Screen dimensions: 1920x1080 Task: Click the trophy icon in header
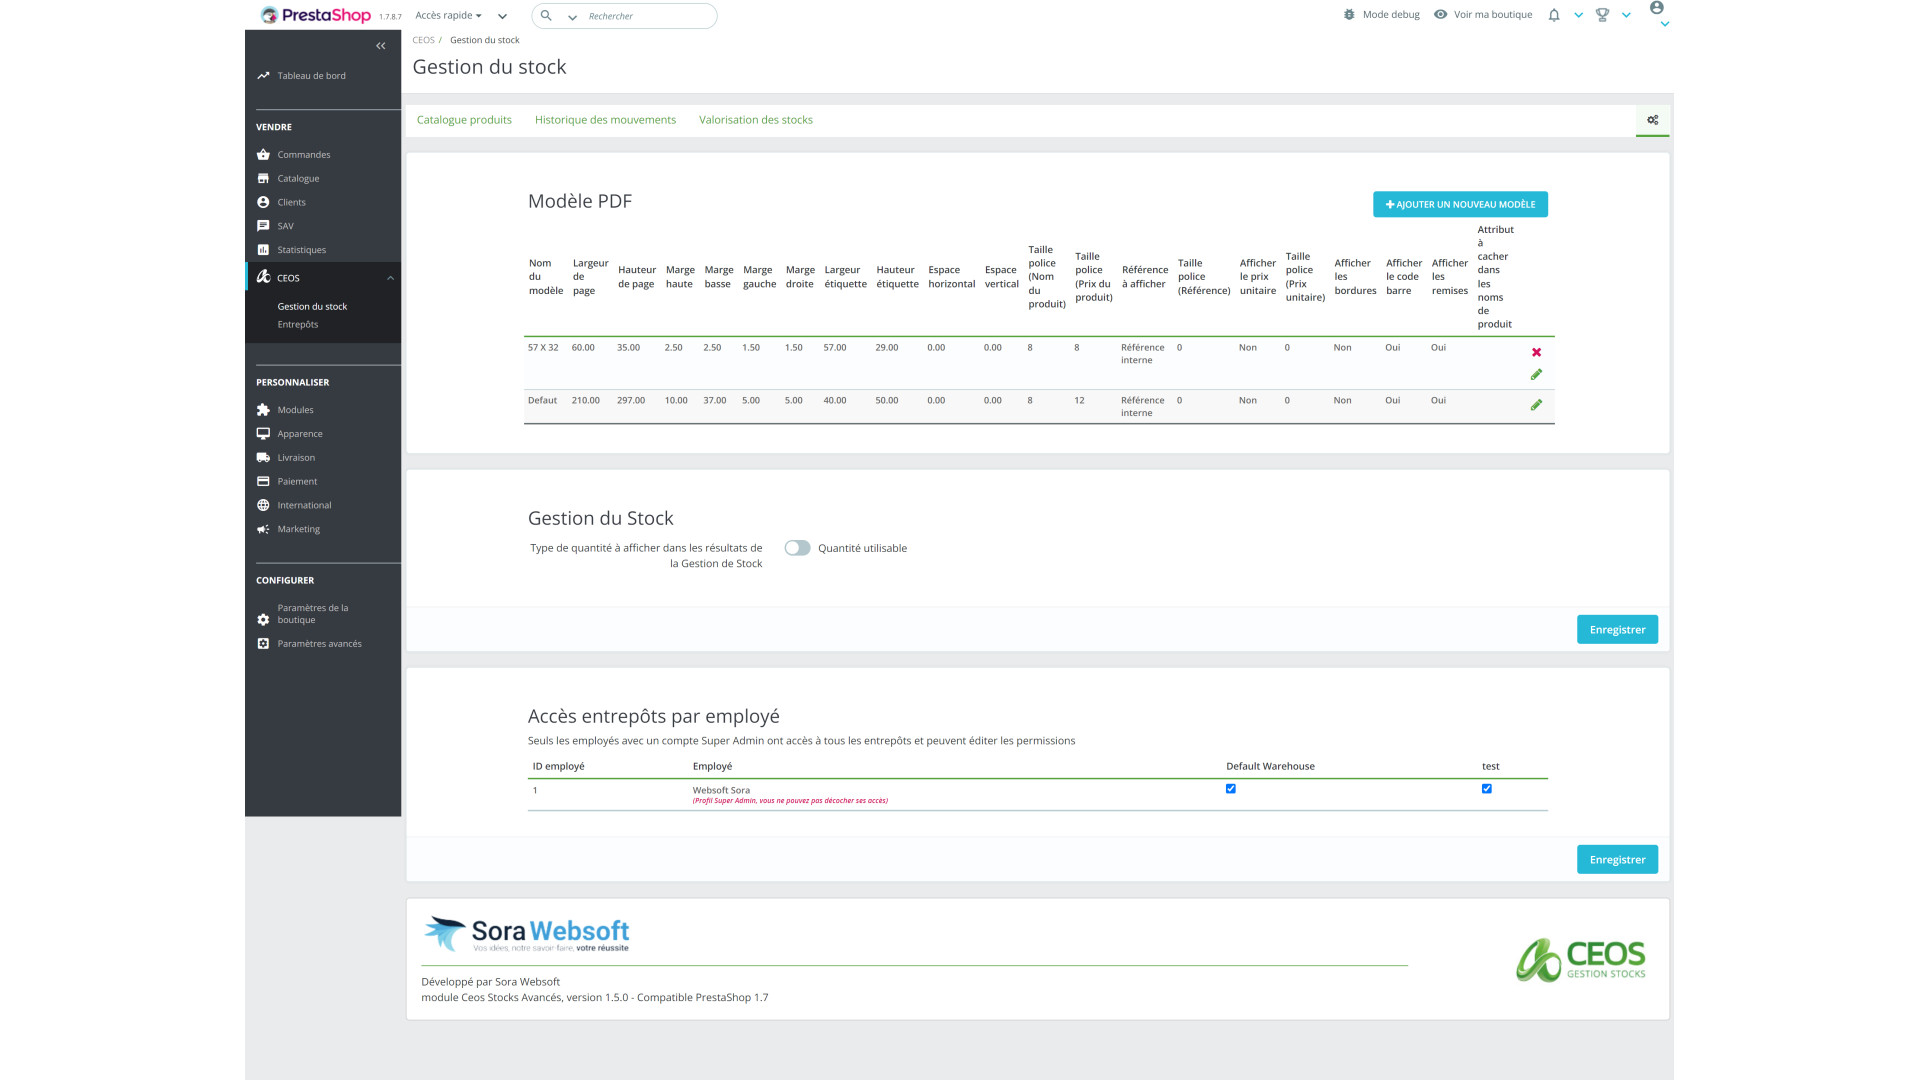pos(1602,15)
